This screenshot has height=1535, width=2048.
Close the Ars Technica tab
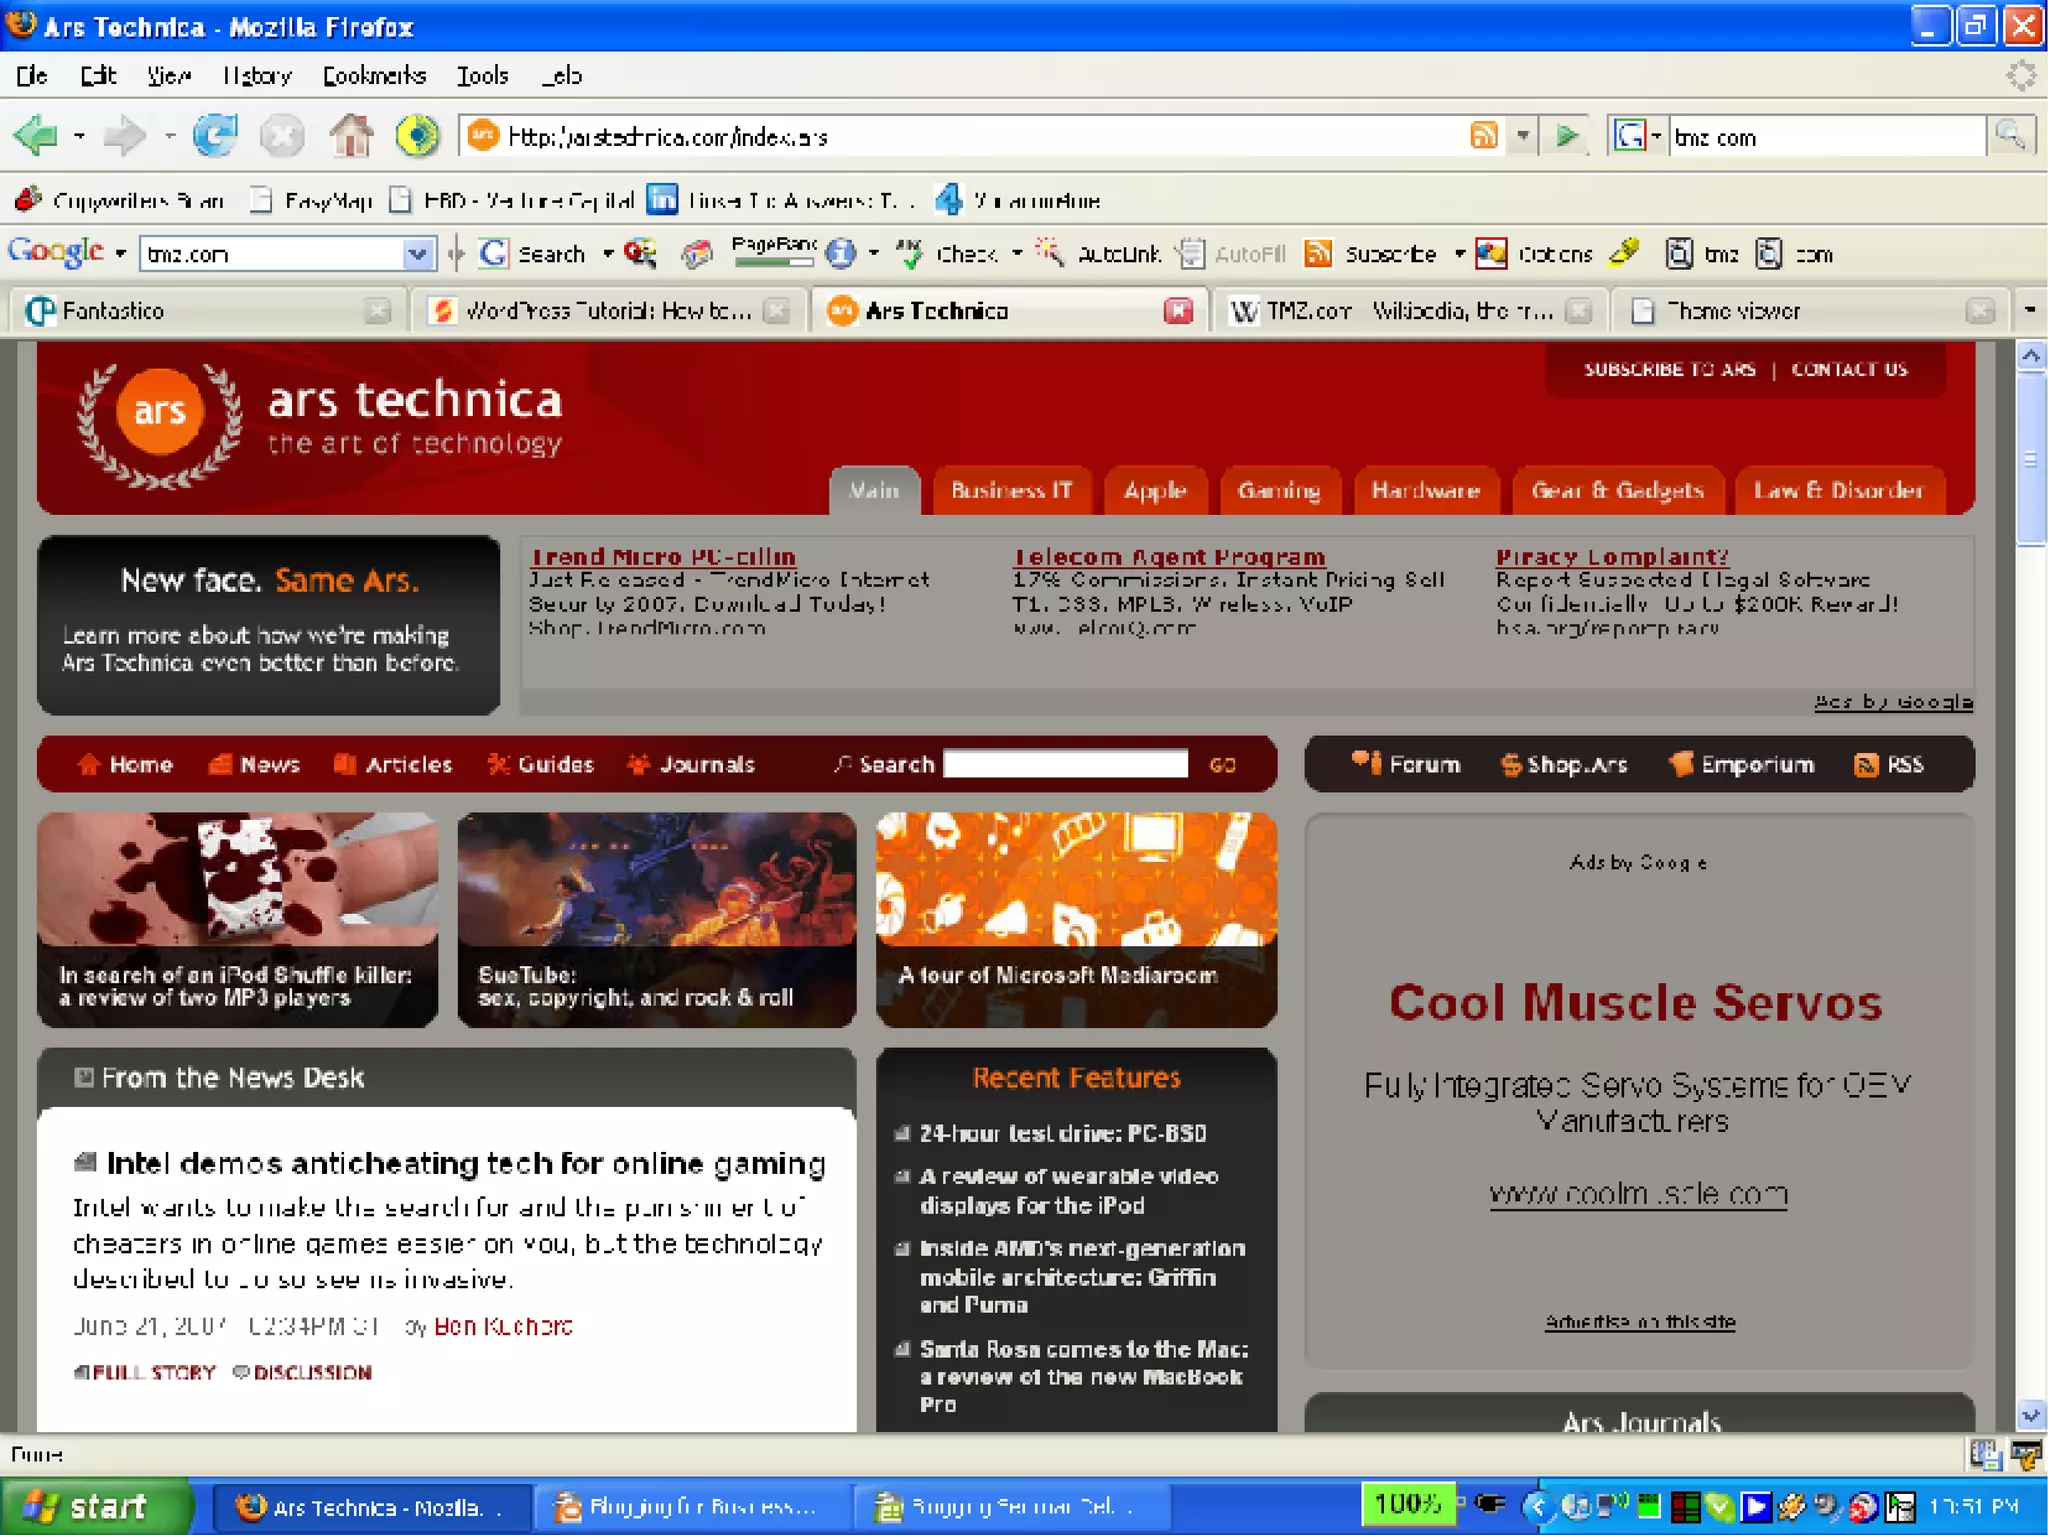[x=1178, y=311]
